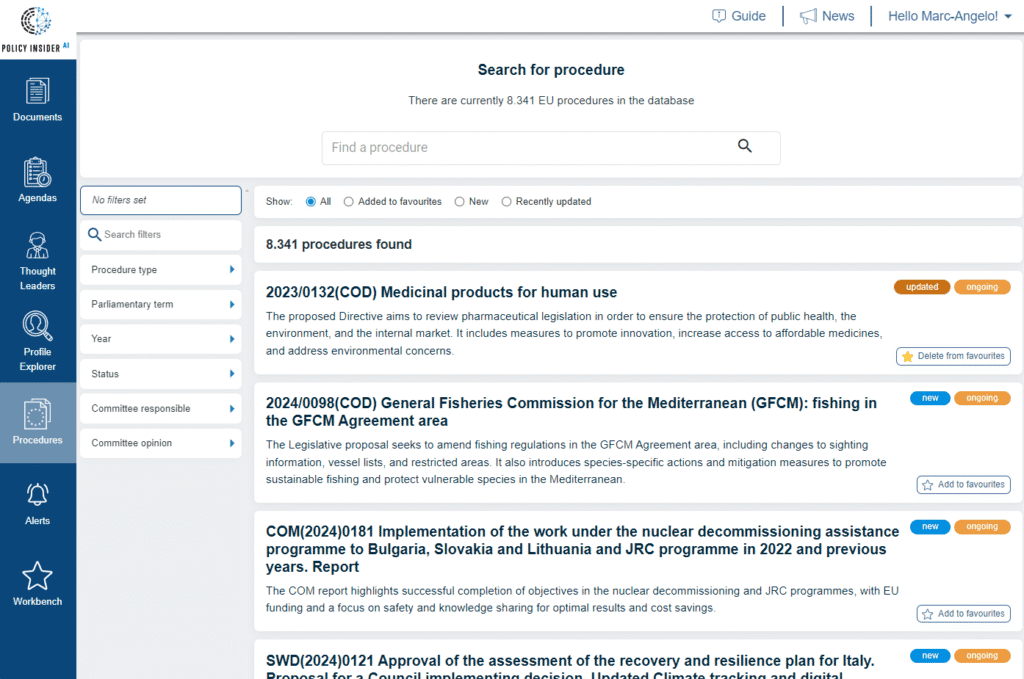Choose 'Recently updated' show option
1024x679 pixels.
pyautogui.click(x=507, y=201)
